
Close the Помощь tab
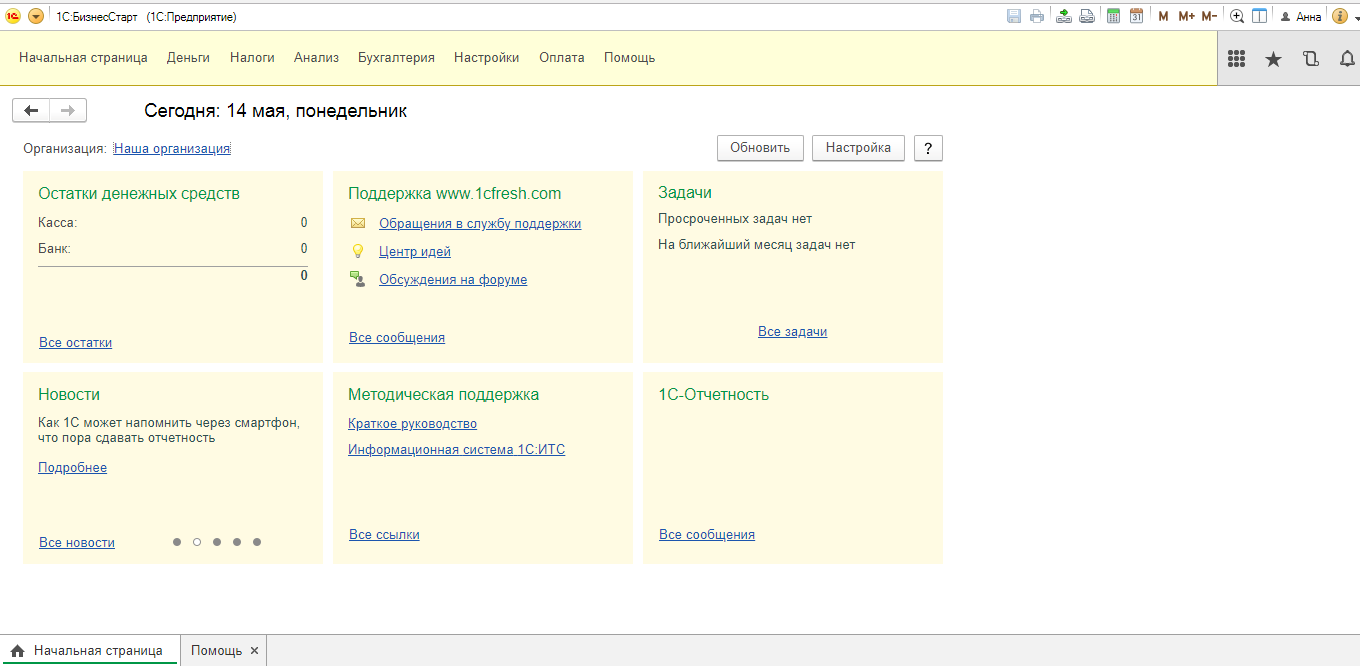pos(254,650)
